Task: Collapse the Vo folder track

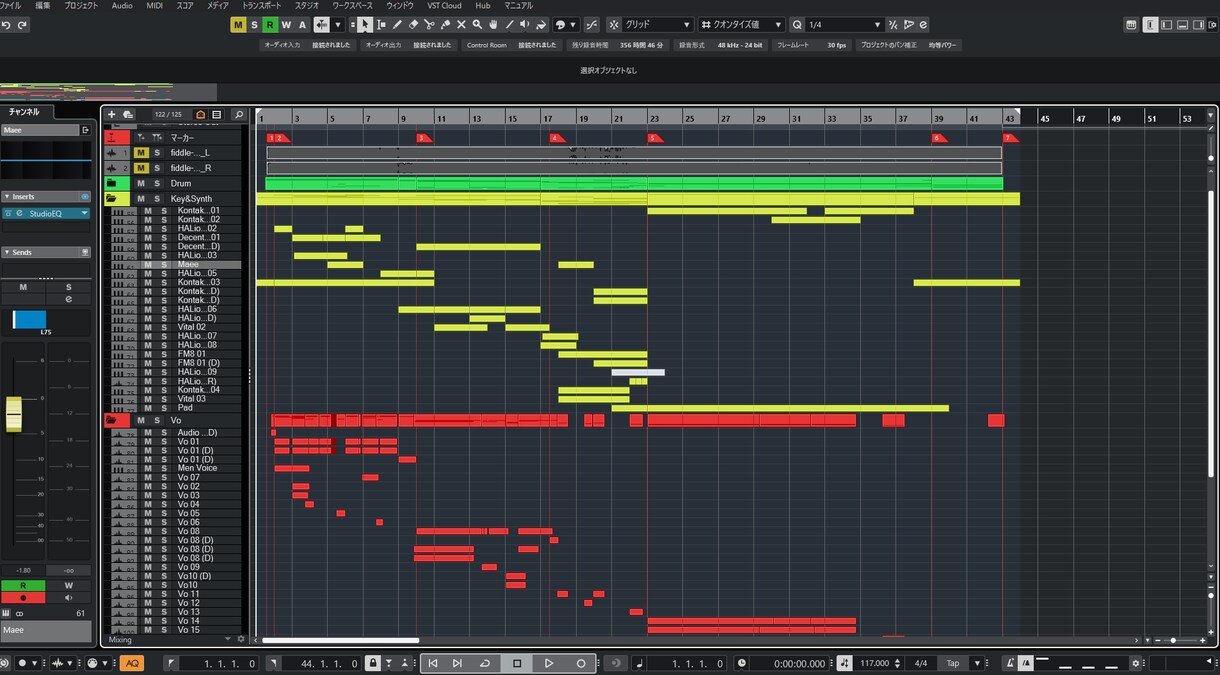Action: point(111,420)
